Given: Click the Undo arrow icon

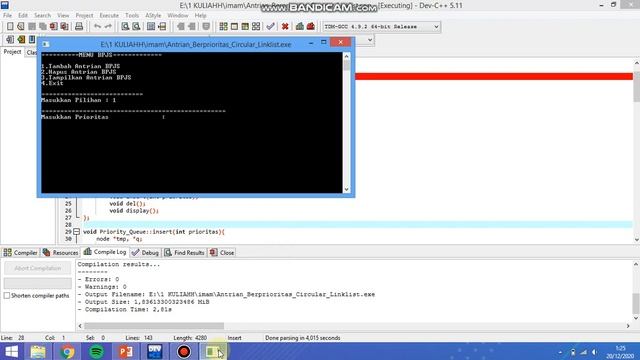Looking at the screenshot, I should tap(97, 27).
